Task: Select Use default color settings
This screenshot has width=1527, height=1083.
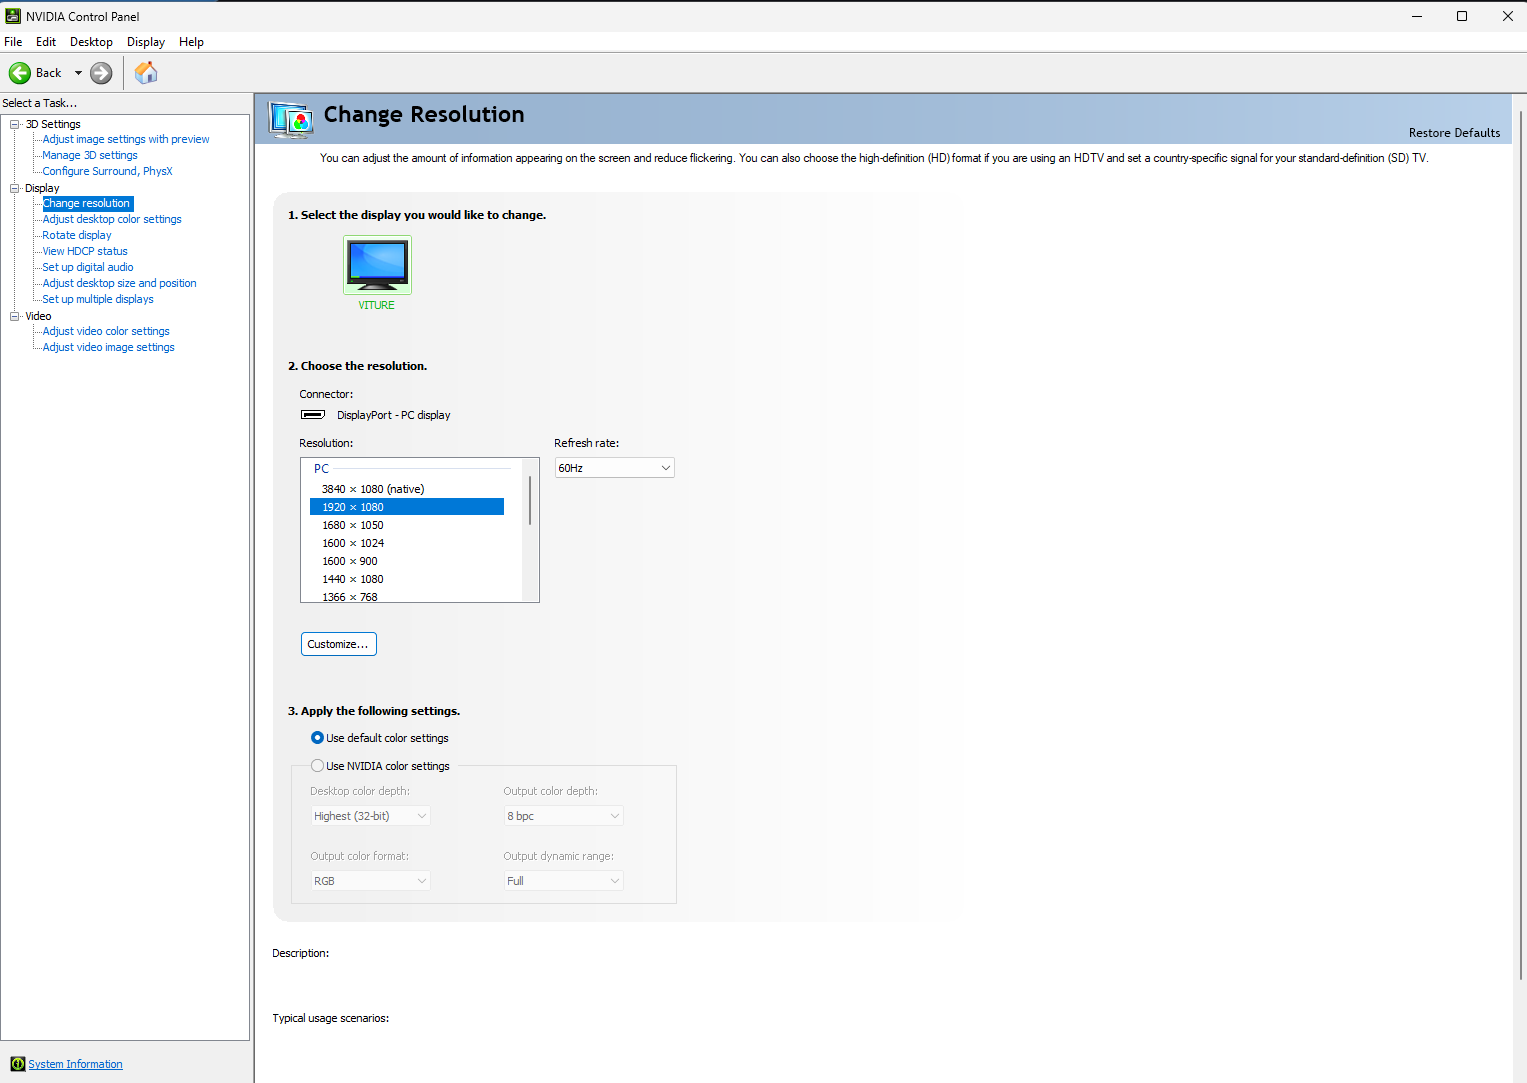Action: point(317,738)
